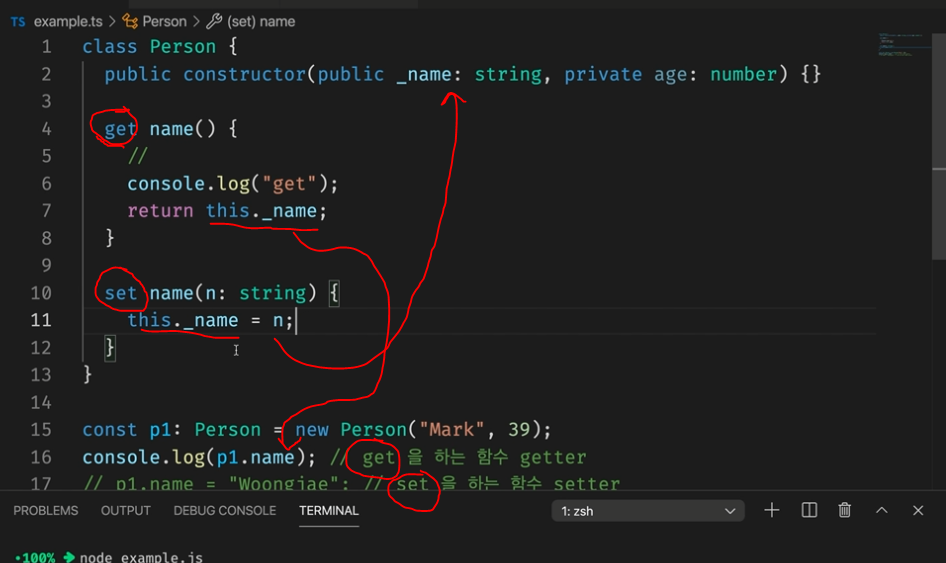
Task: Click 'class Person {' on line 1
Action: (160, 47)
